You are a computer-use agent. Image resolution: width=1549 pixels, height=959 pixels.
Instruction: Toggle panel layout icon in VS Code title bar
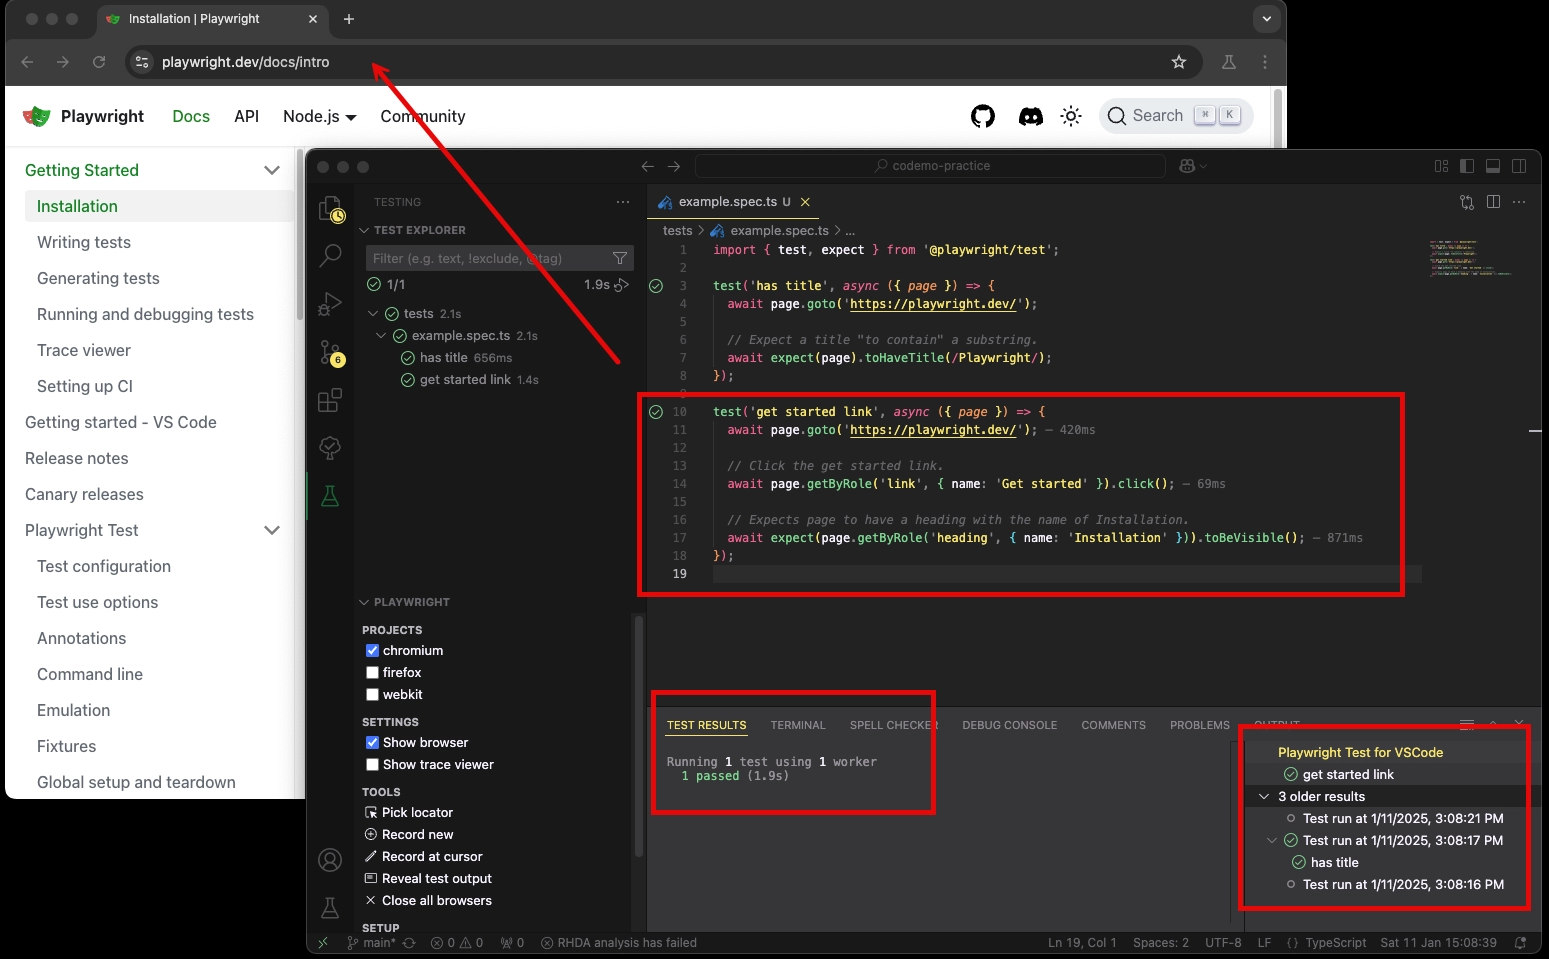click(1493, 166)
